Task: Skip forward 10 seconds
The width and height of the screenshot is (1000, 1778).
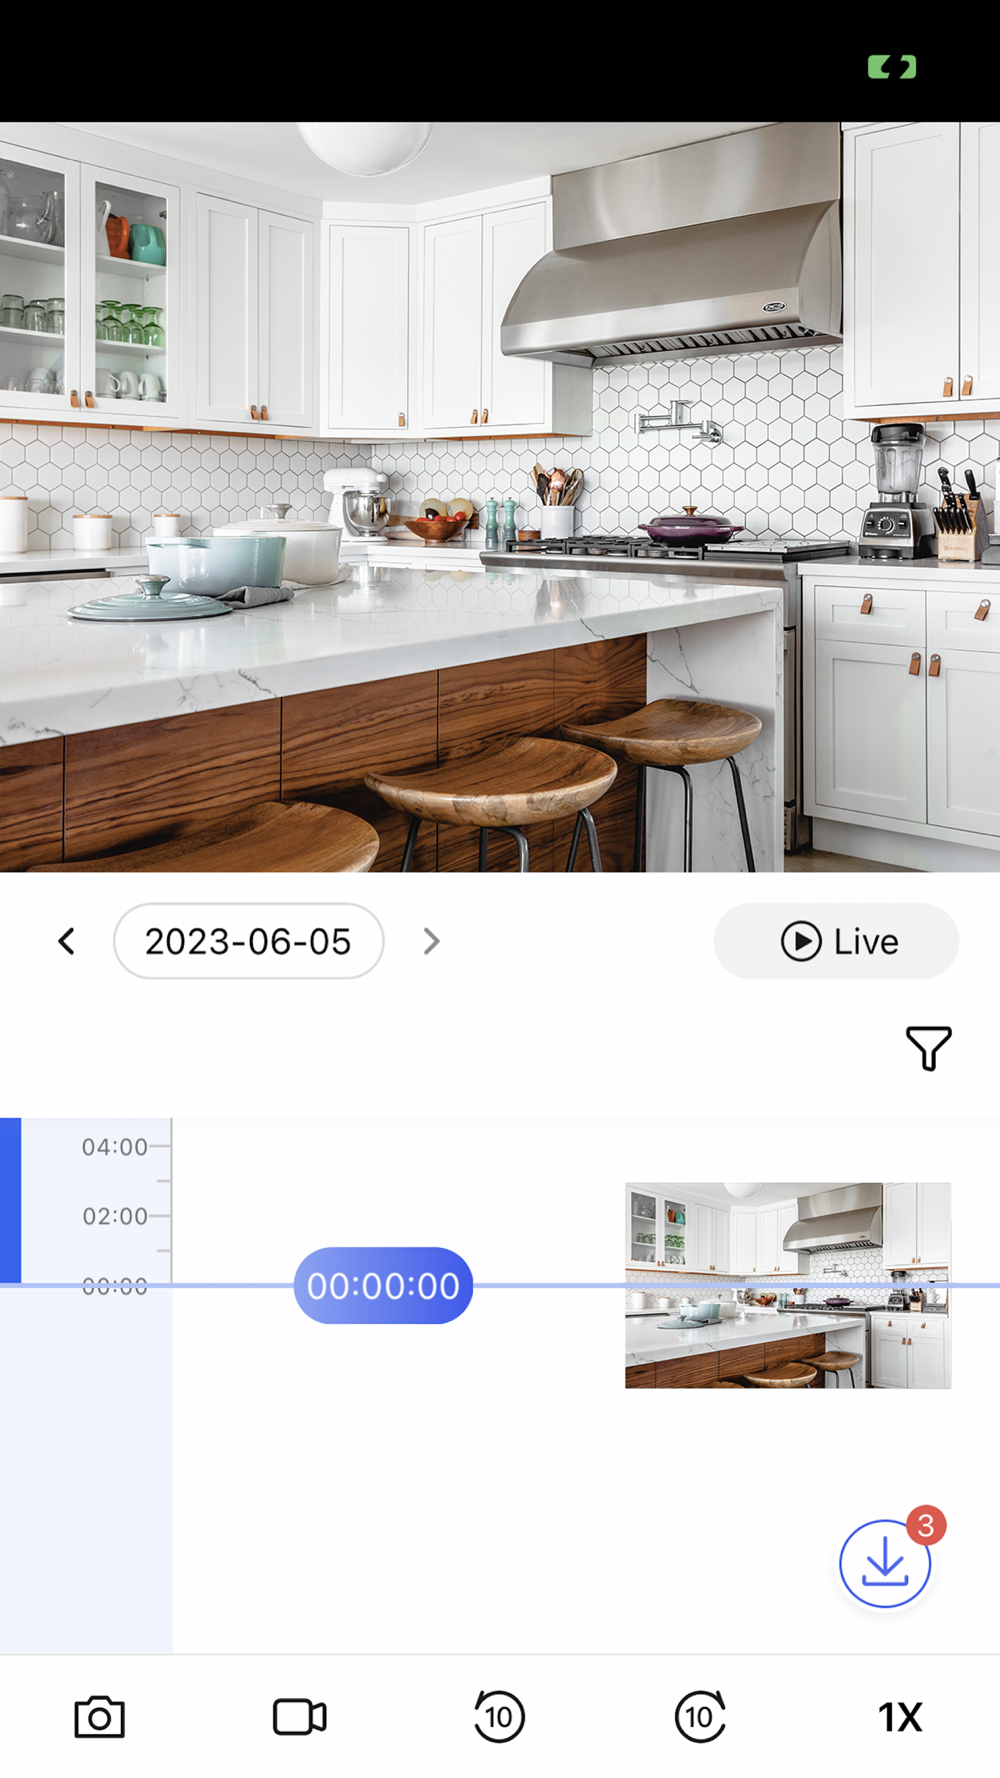Action: pos(700,1717)
